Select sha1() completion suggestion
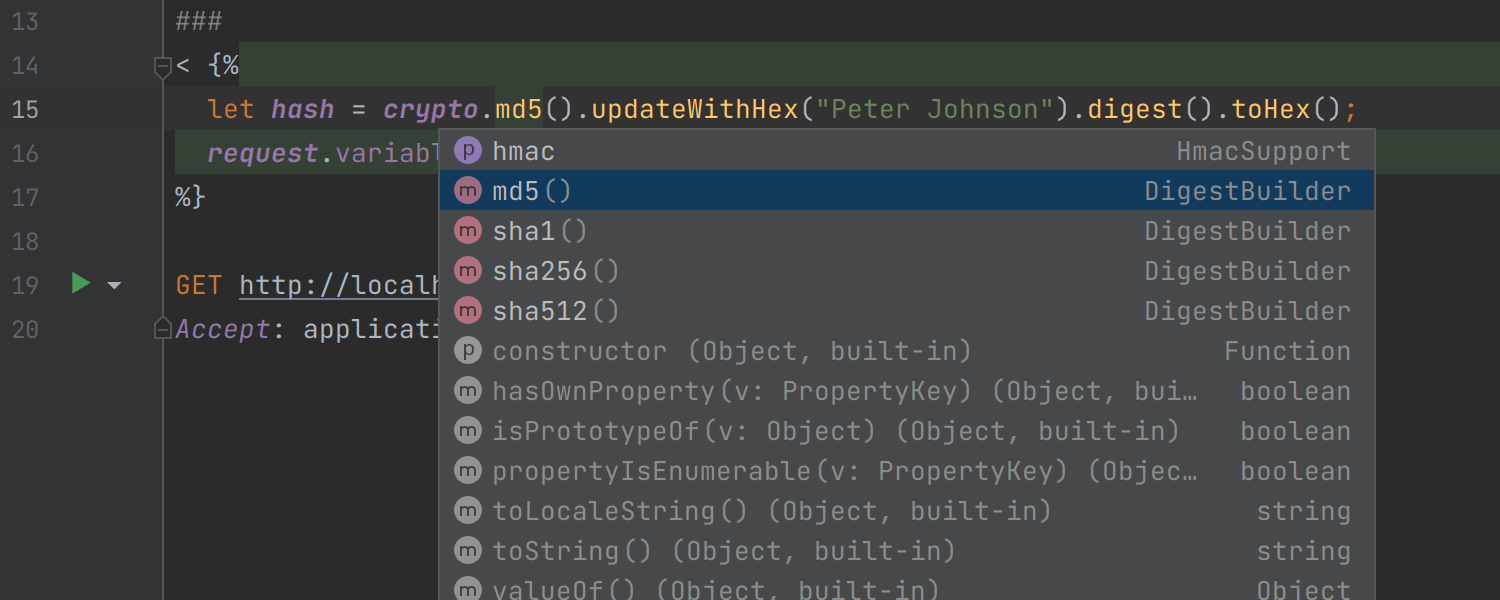Screen dimensions: 1500x600 point(539,231)
